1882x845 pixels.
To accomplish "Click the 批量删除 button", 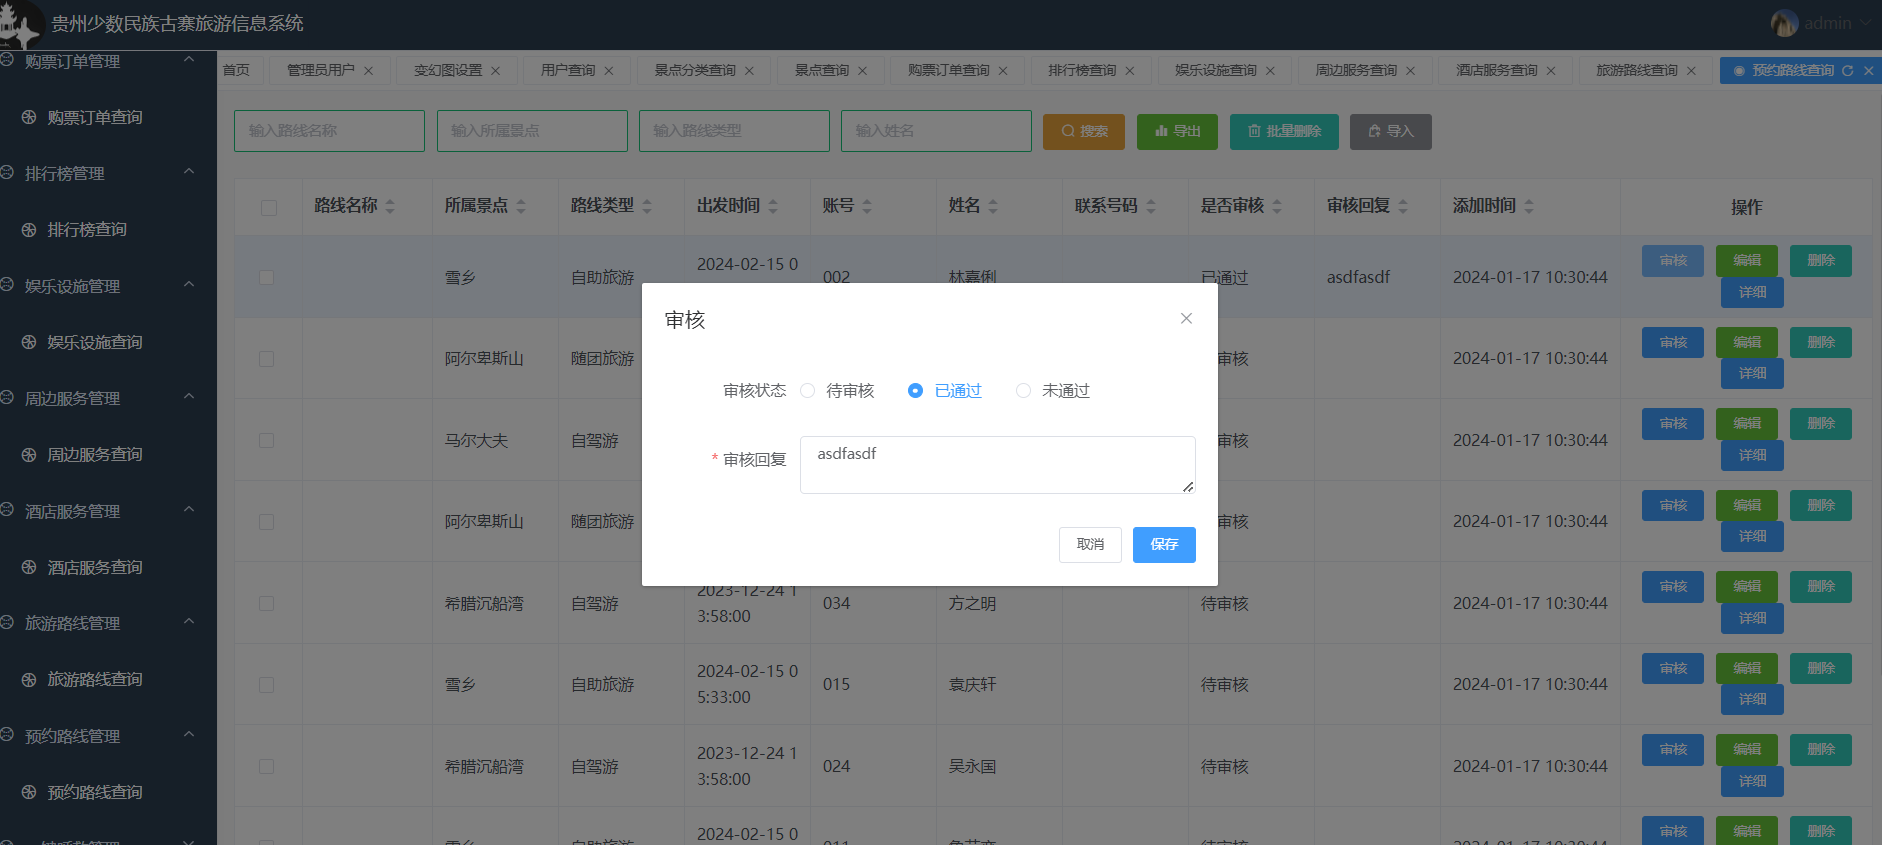I will (x=1284, y=131).
